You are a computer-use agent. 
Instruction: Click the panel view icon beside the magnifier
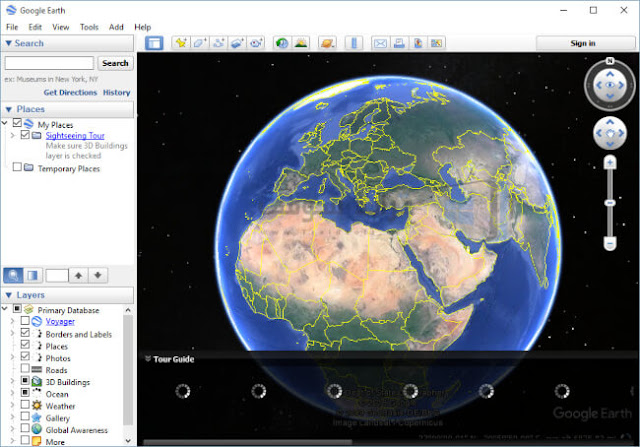point(33,276)
